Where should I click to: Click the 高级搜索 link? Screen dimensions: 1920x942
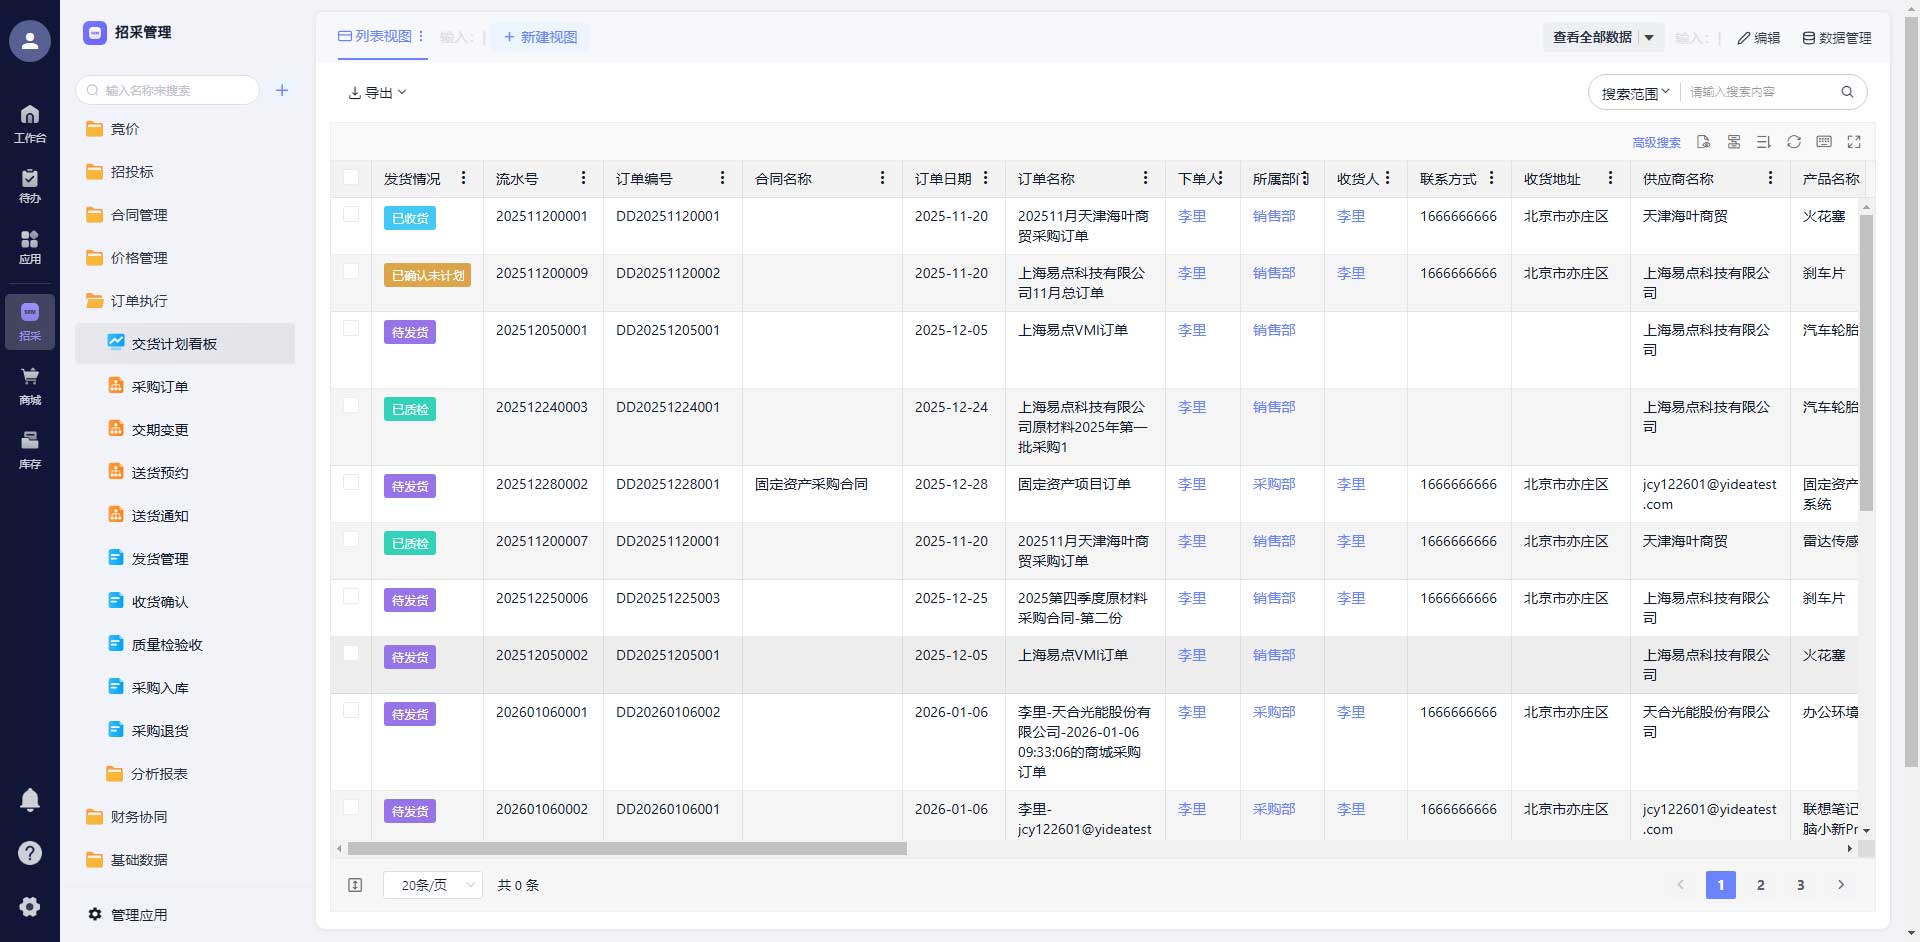pos(1656,143)
